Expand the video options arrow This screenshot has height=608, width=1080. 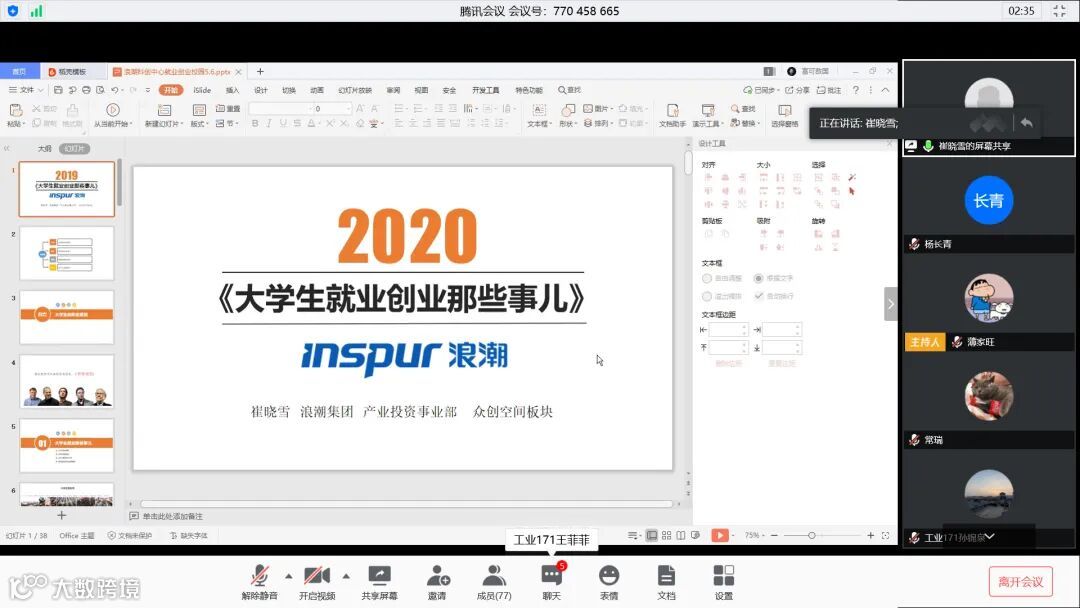[346, 576]
